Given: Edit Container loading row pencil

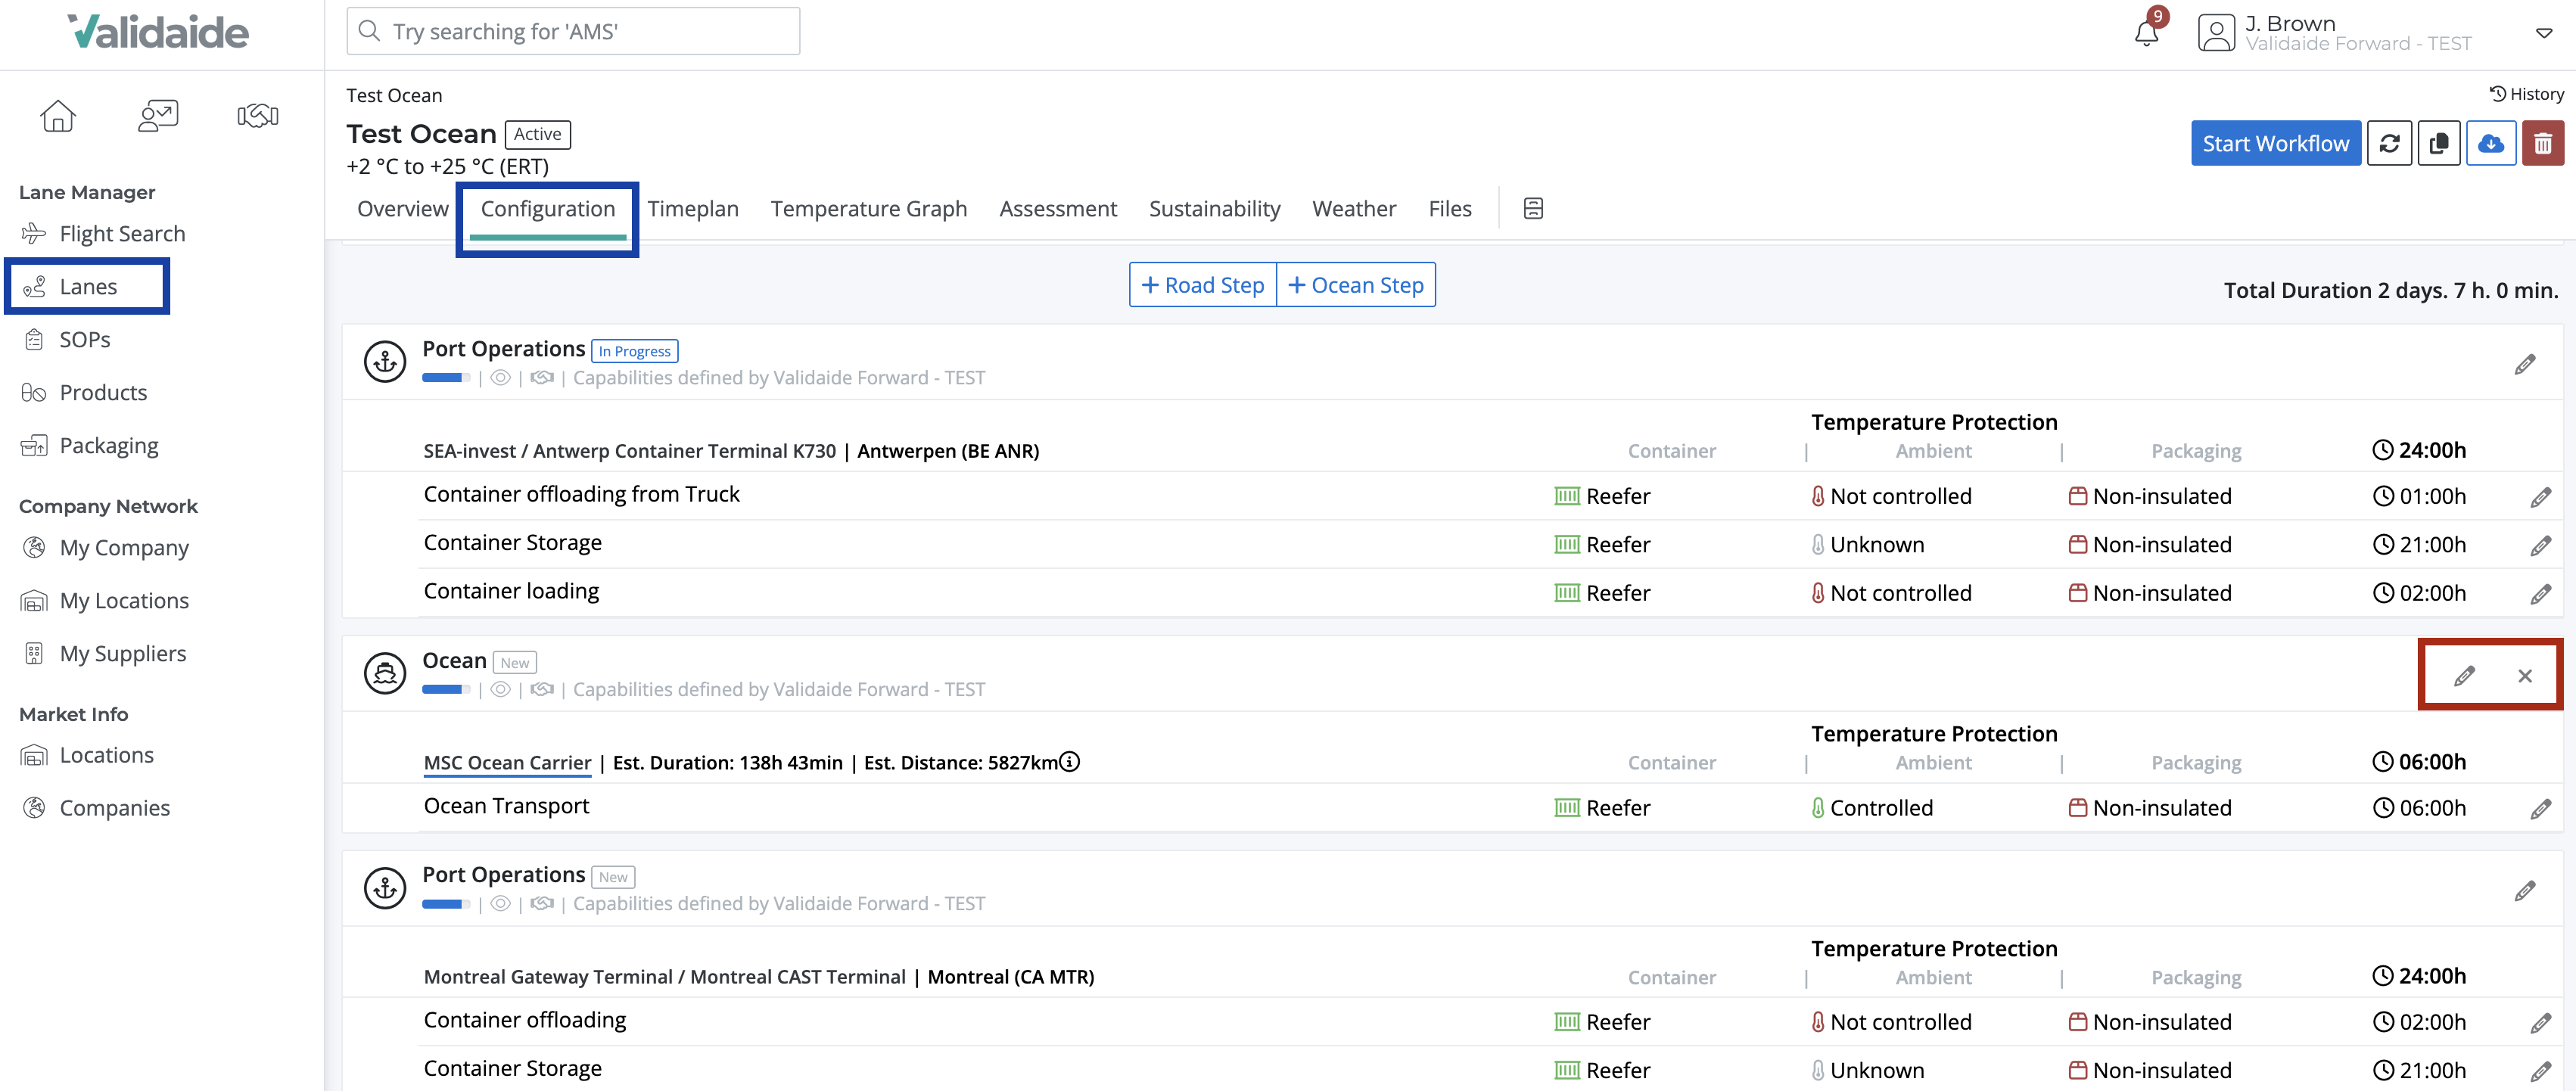Looking at the screenshot, I should (x=2541, y=594).
